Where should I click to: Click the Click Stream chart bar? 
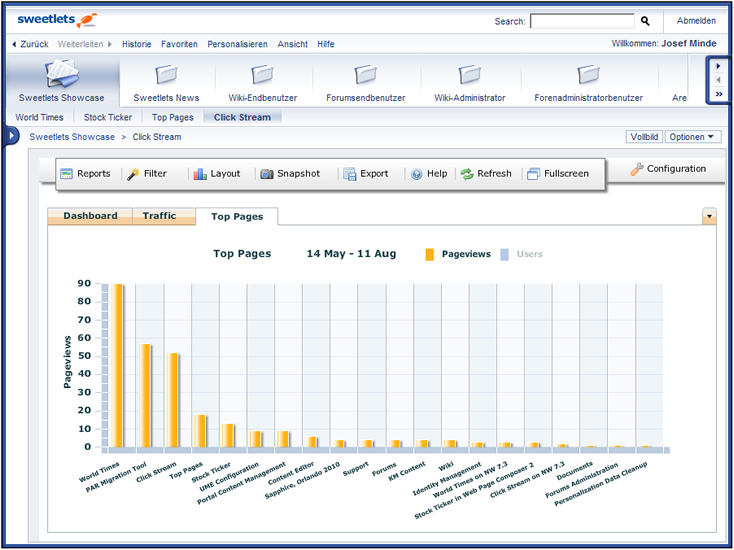point(172,400)
